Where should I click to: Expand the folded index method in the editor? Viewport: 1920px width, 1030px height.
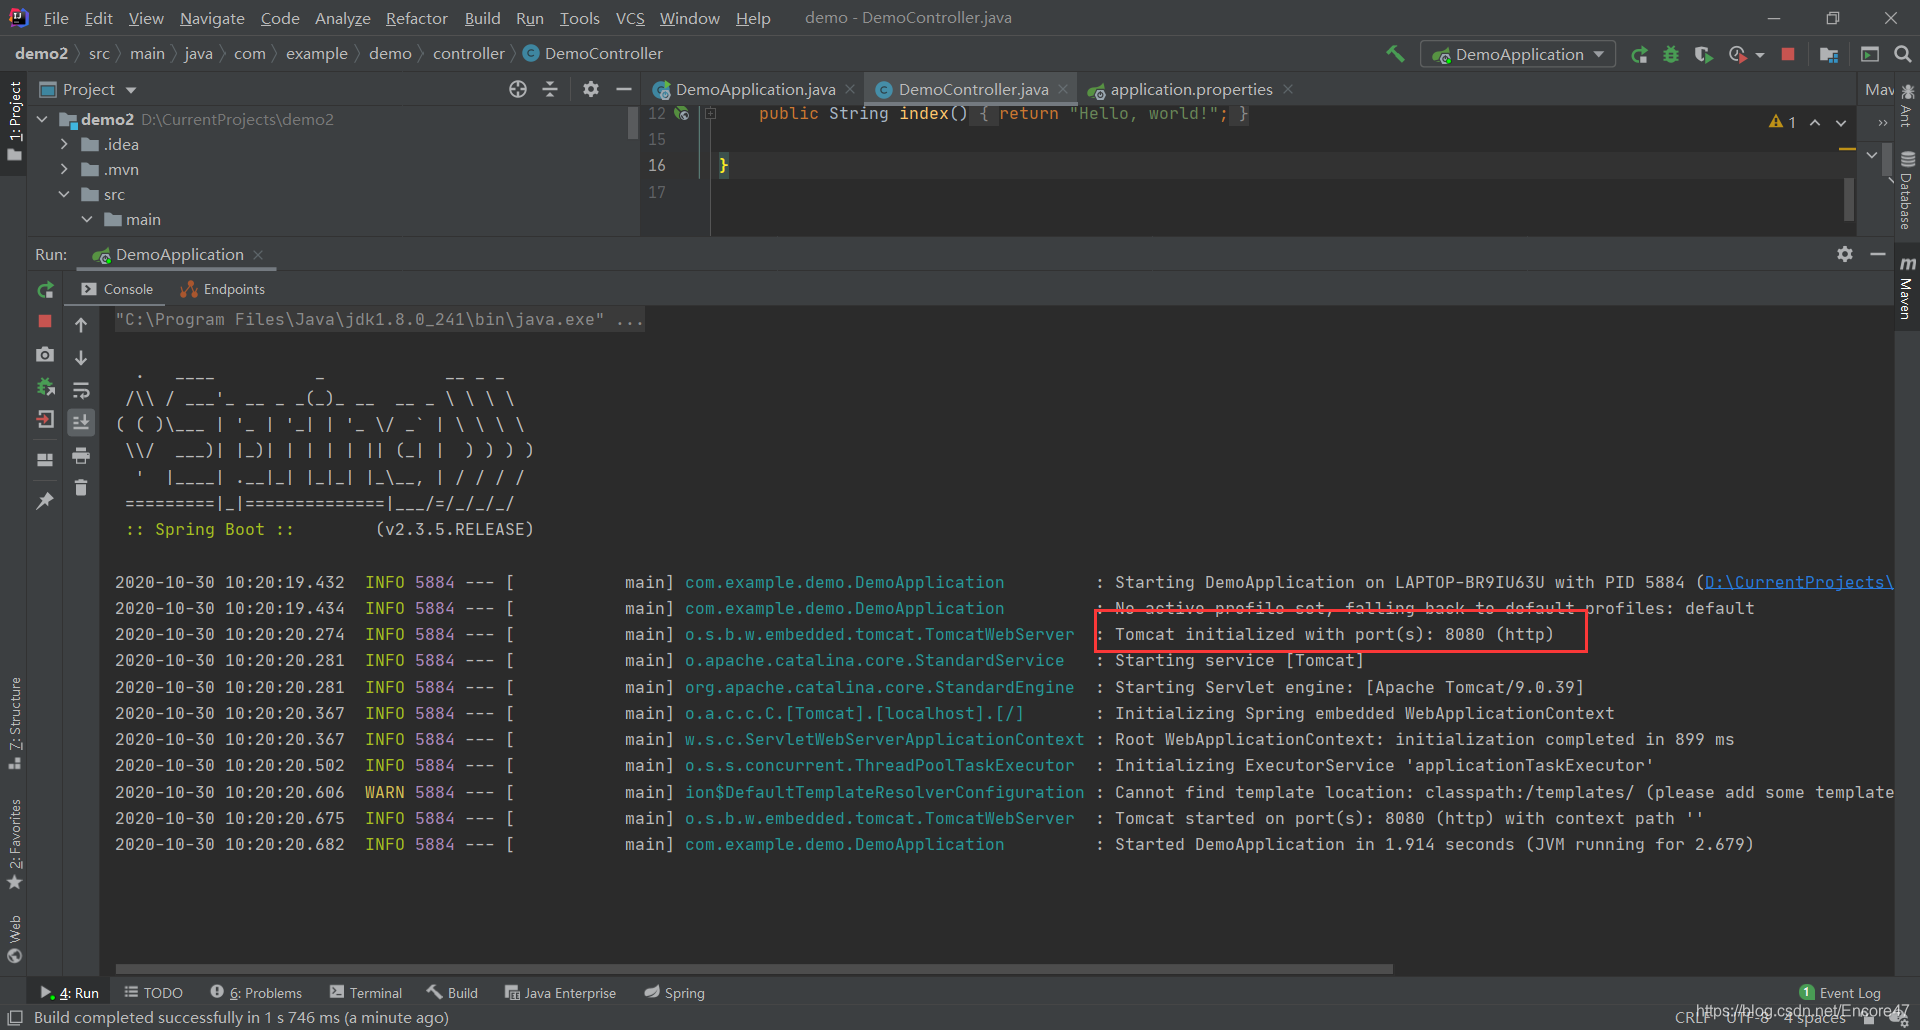click(711, 114)
